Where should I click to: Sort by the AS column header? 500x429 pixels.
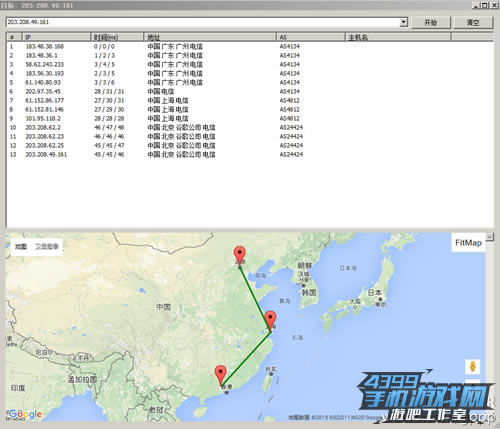[311, 37]
